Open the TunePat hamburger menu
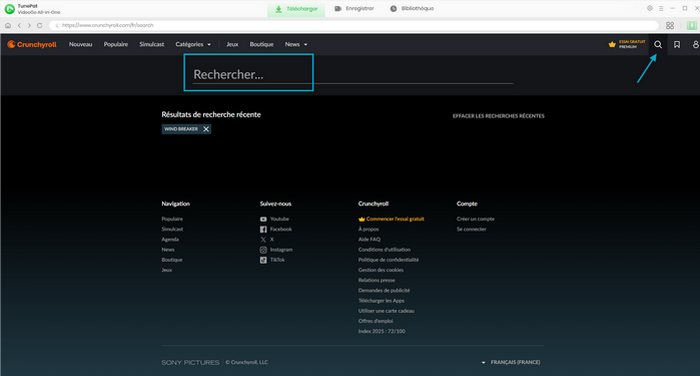The height and width of the screenshot is (376, 700). click(x=661, y=8)
